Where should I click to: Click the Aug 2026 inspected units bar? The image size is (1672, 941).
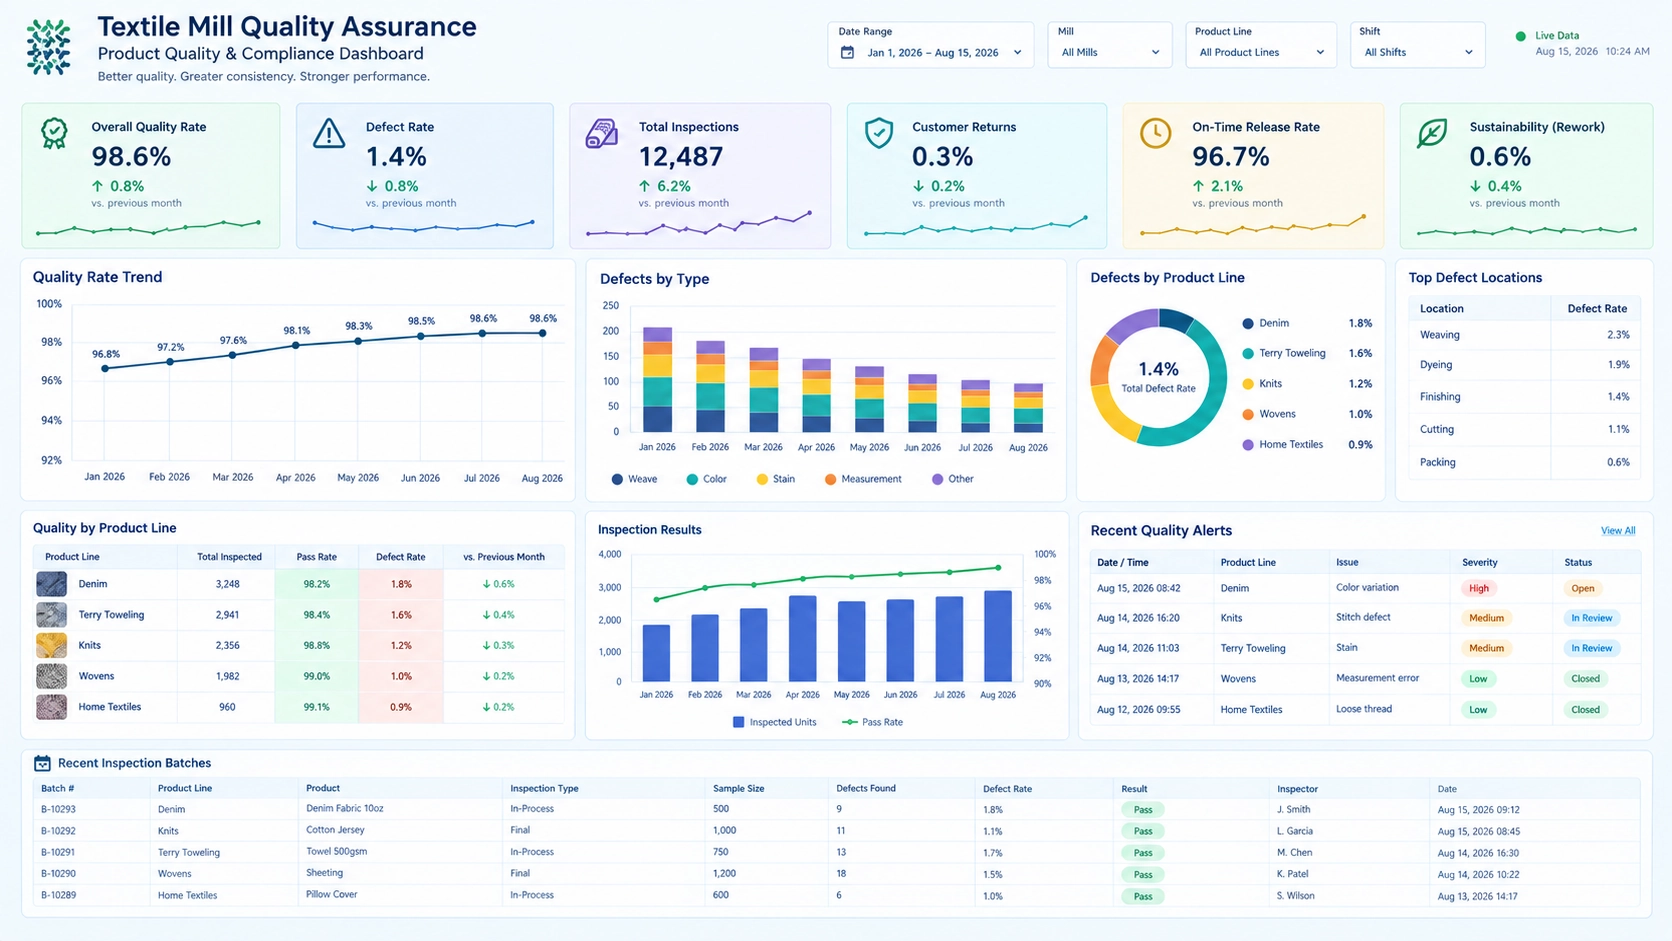(997, 636)
